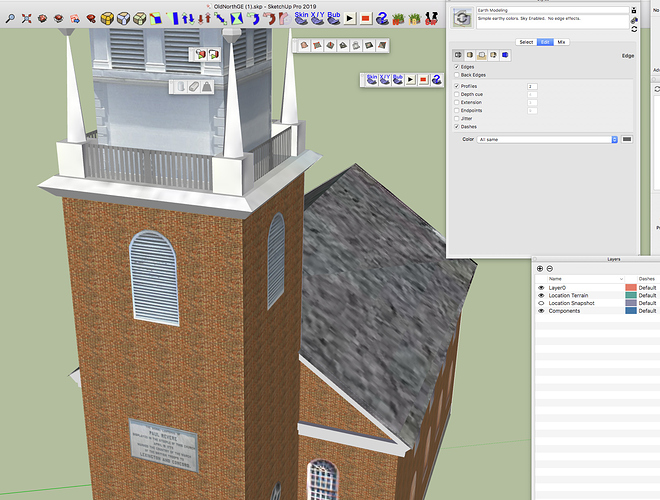Image resolution: width=660 pixels, height=500 pixels.
Task: Click X/Y tool in main top toolbar
Action: 317,18
